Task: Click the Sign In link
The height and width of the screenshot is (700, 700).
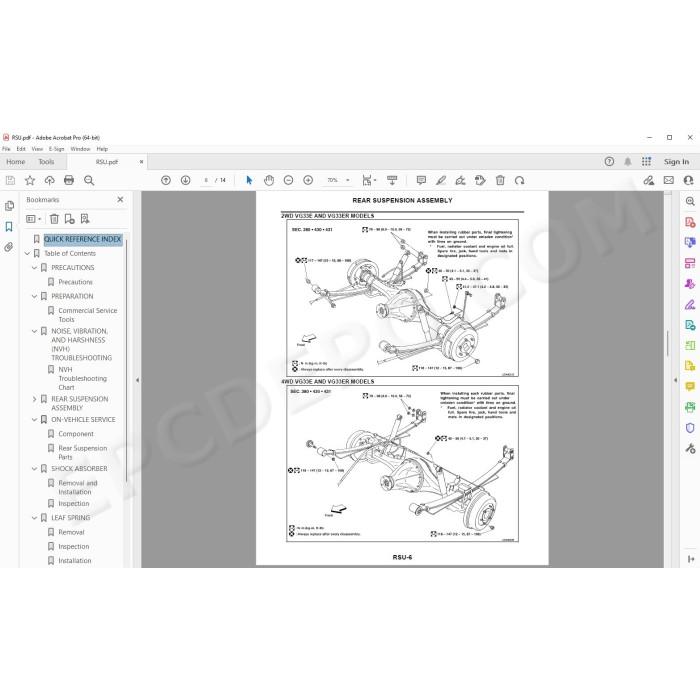Action: pos(676,162)
